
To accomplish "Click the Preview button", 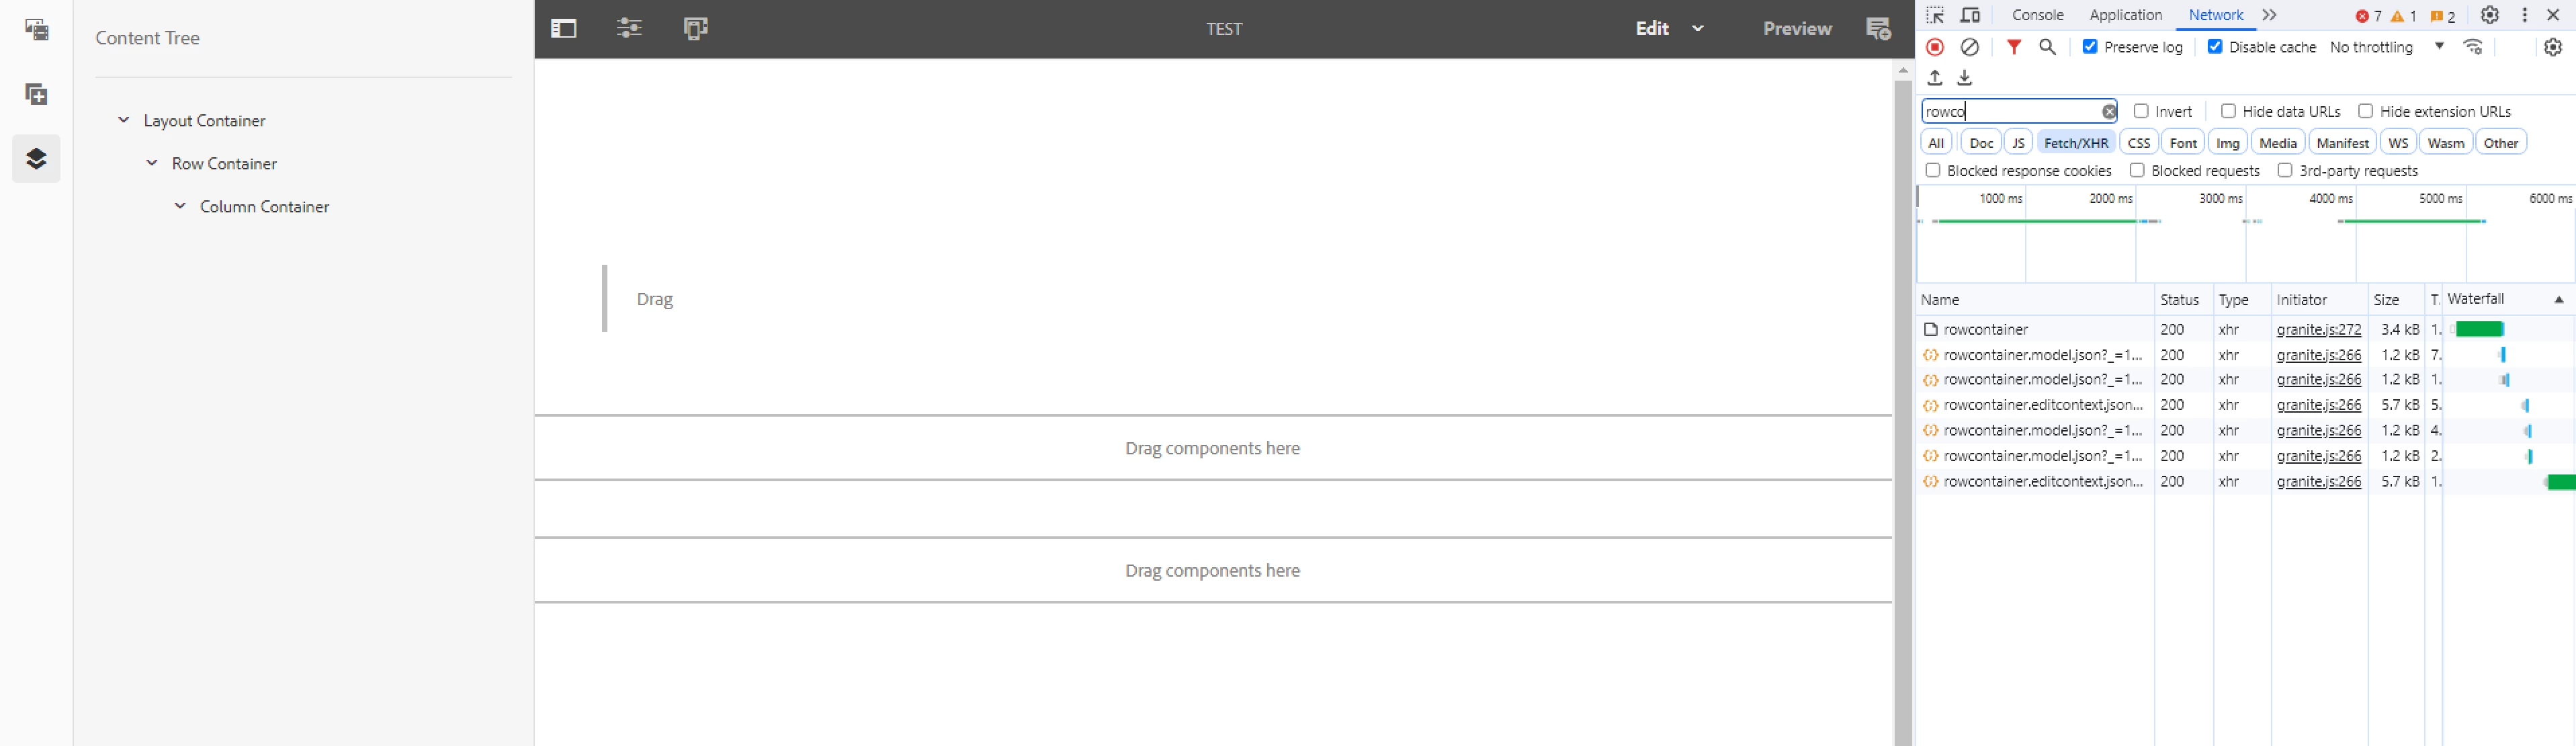I will [1796, 28].
